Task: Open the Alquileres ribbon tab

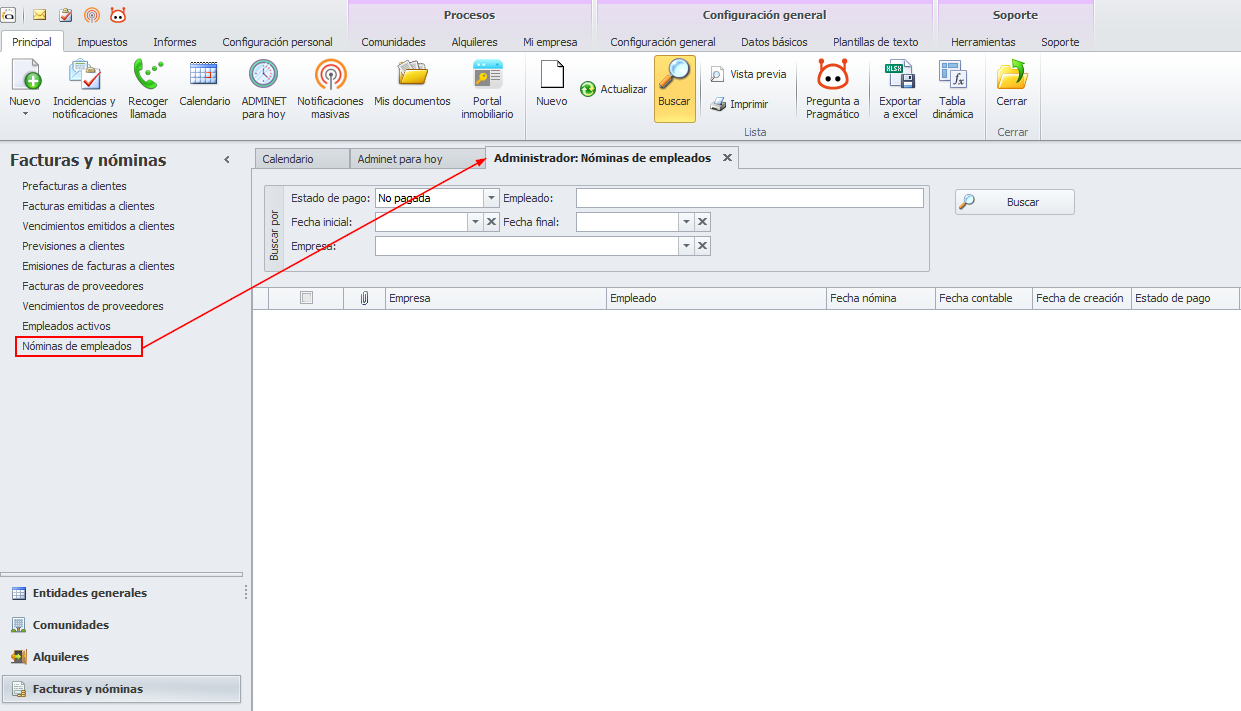Action: click(x=474, y=42)
